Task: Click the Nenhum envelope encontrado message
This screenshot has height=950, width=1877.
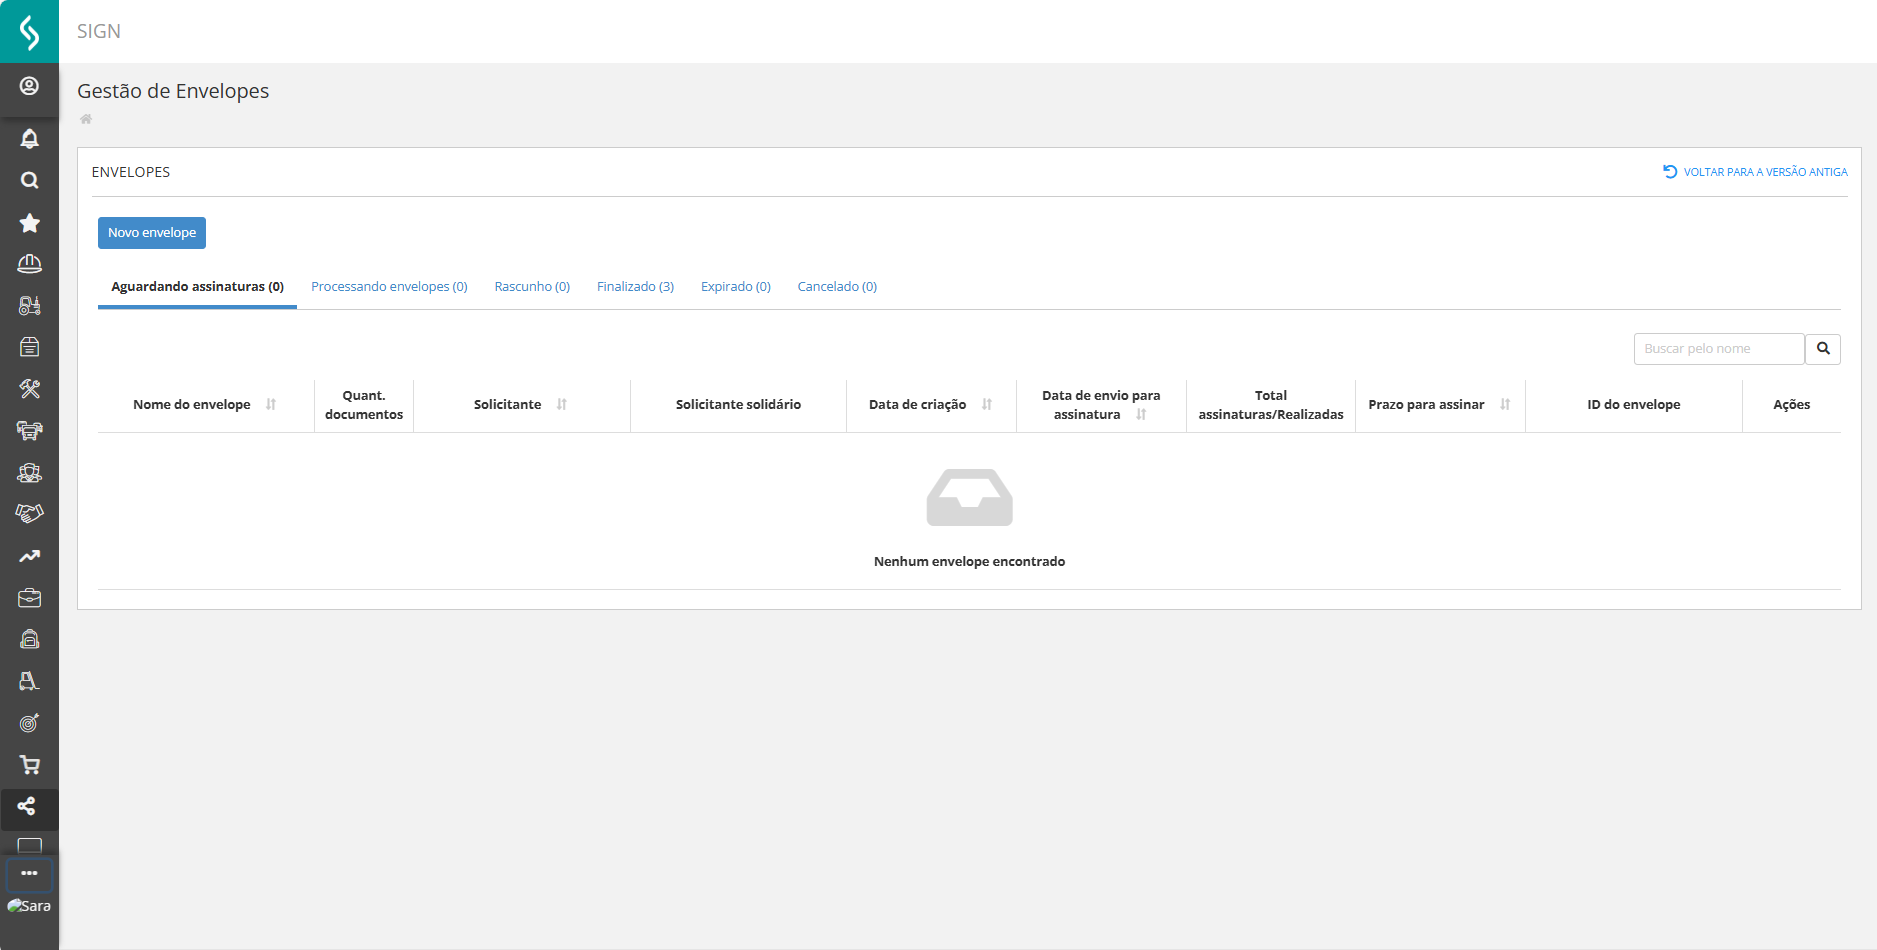Action: coord(969,562)
